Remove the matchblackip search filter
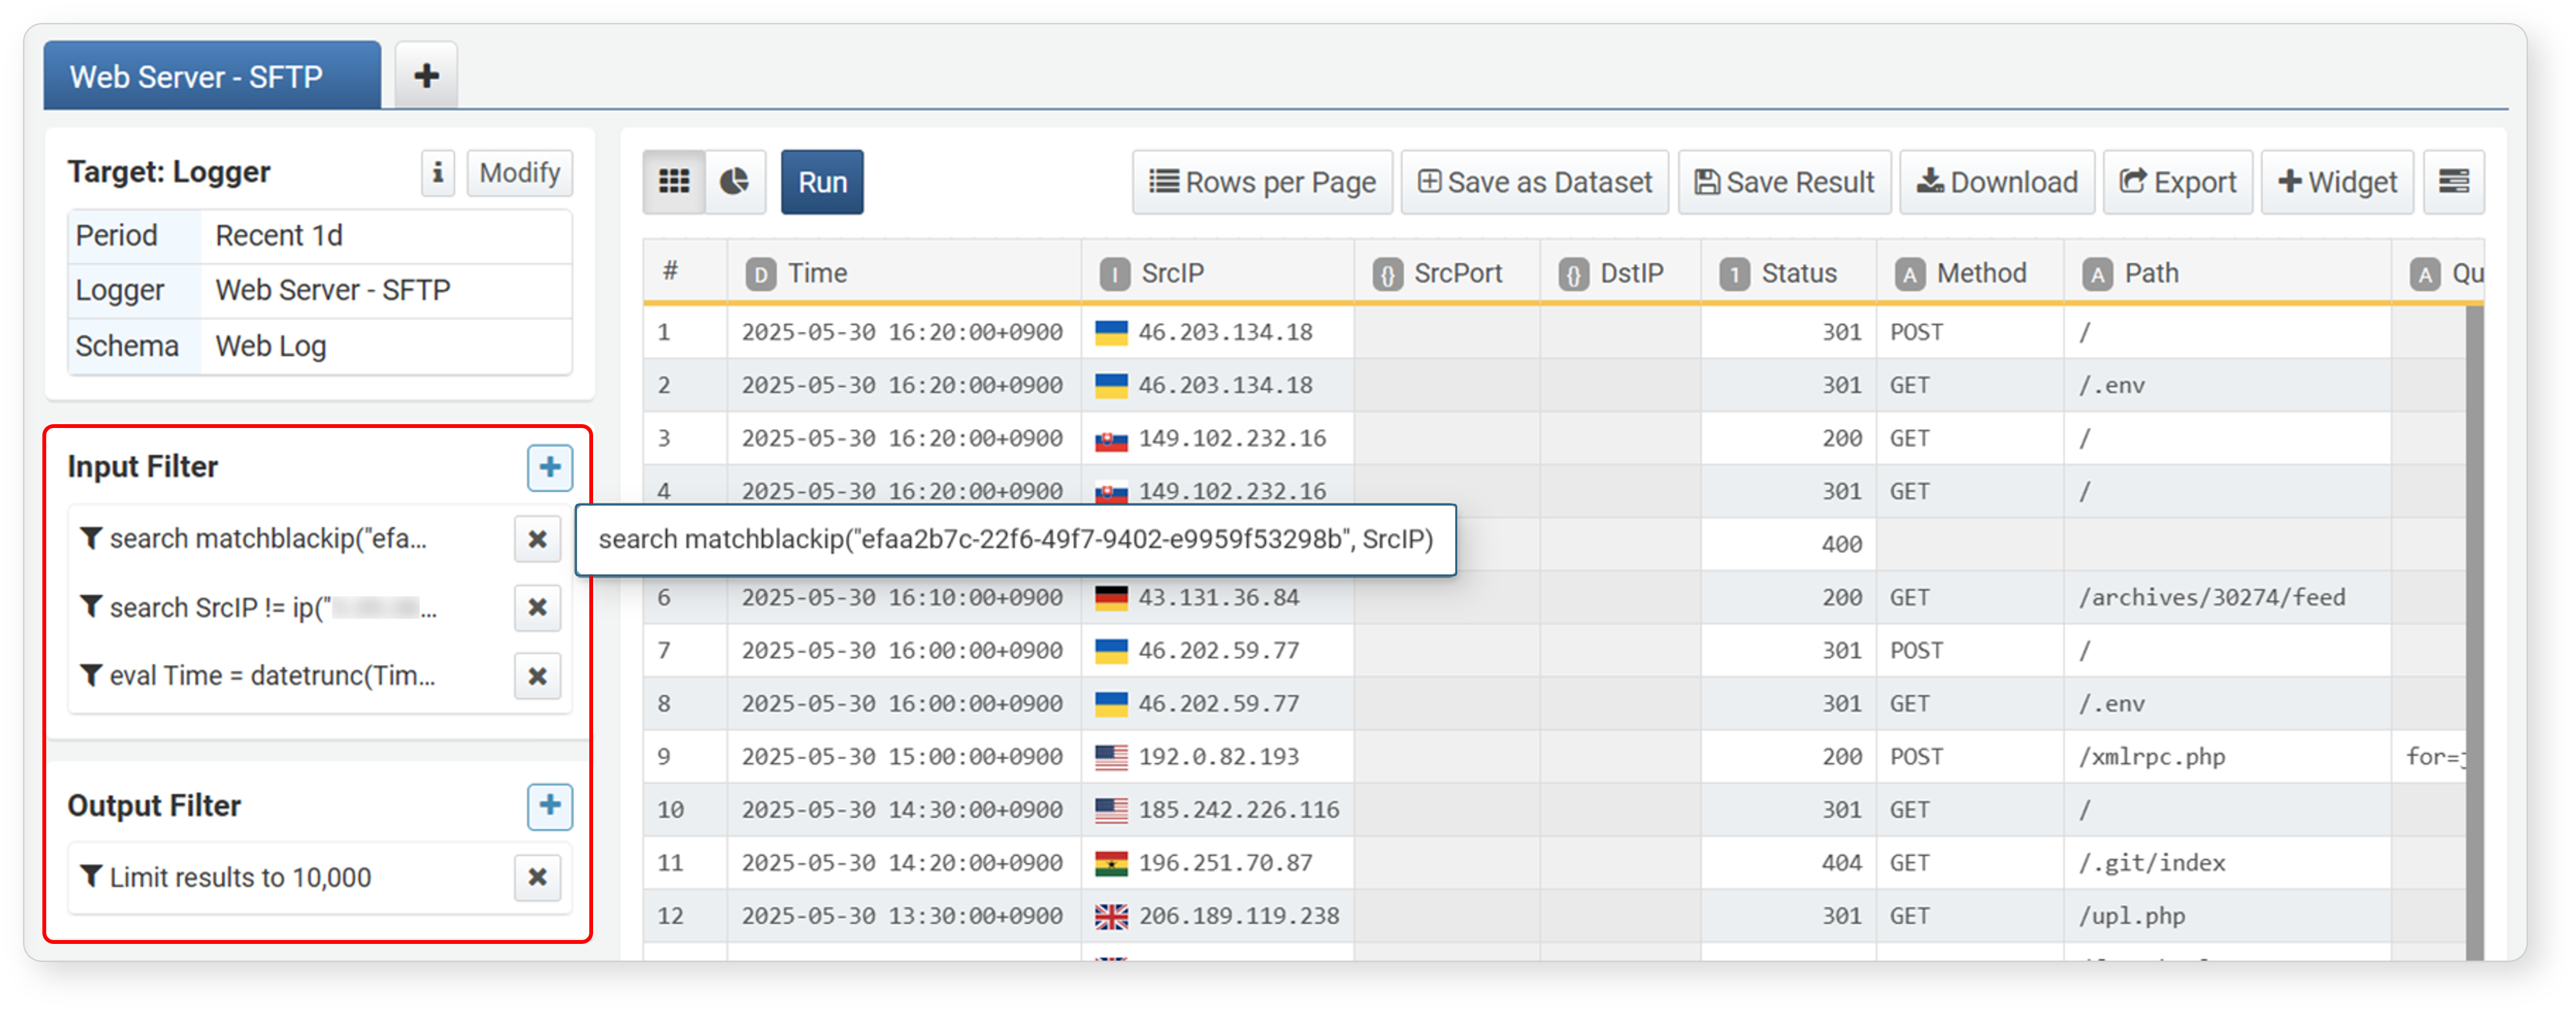 537,539
